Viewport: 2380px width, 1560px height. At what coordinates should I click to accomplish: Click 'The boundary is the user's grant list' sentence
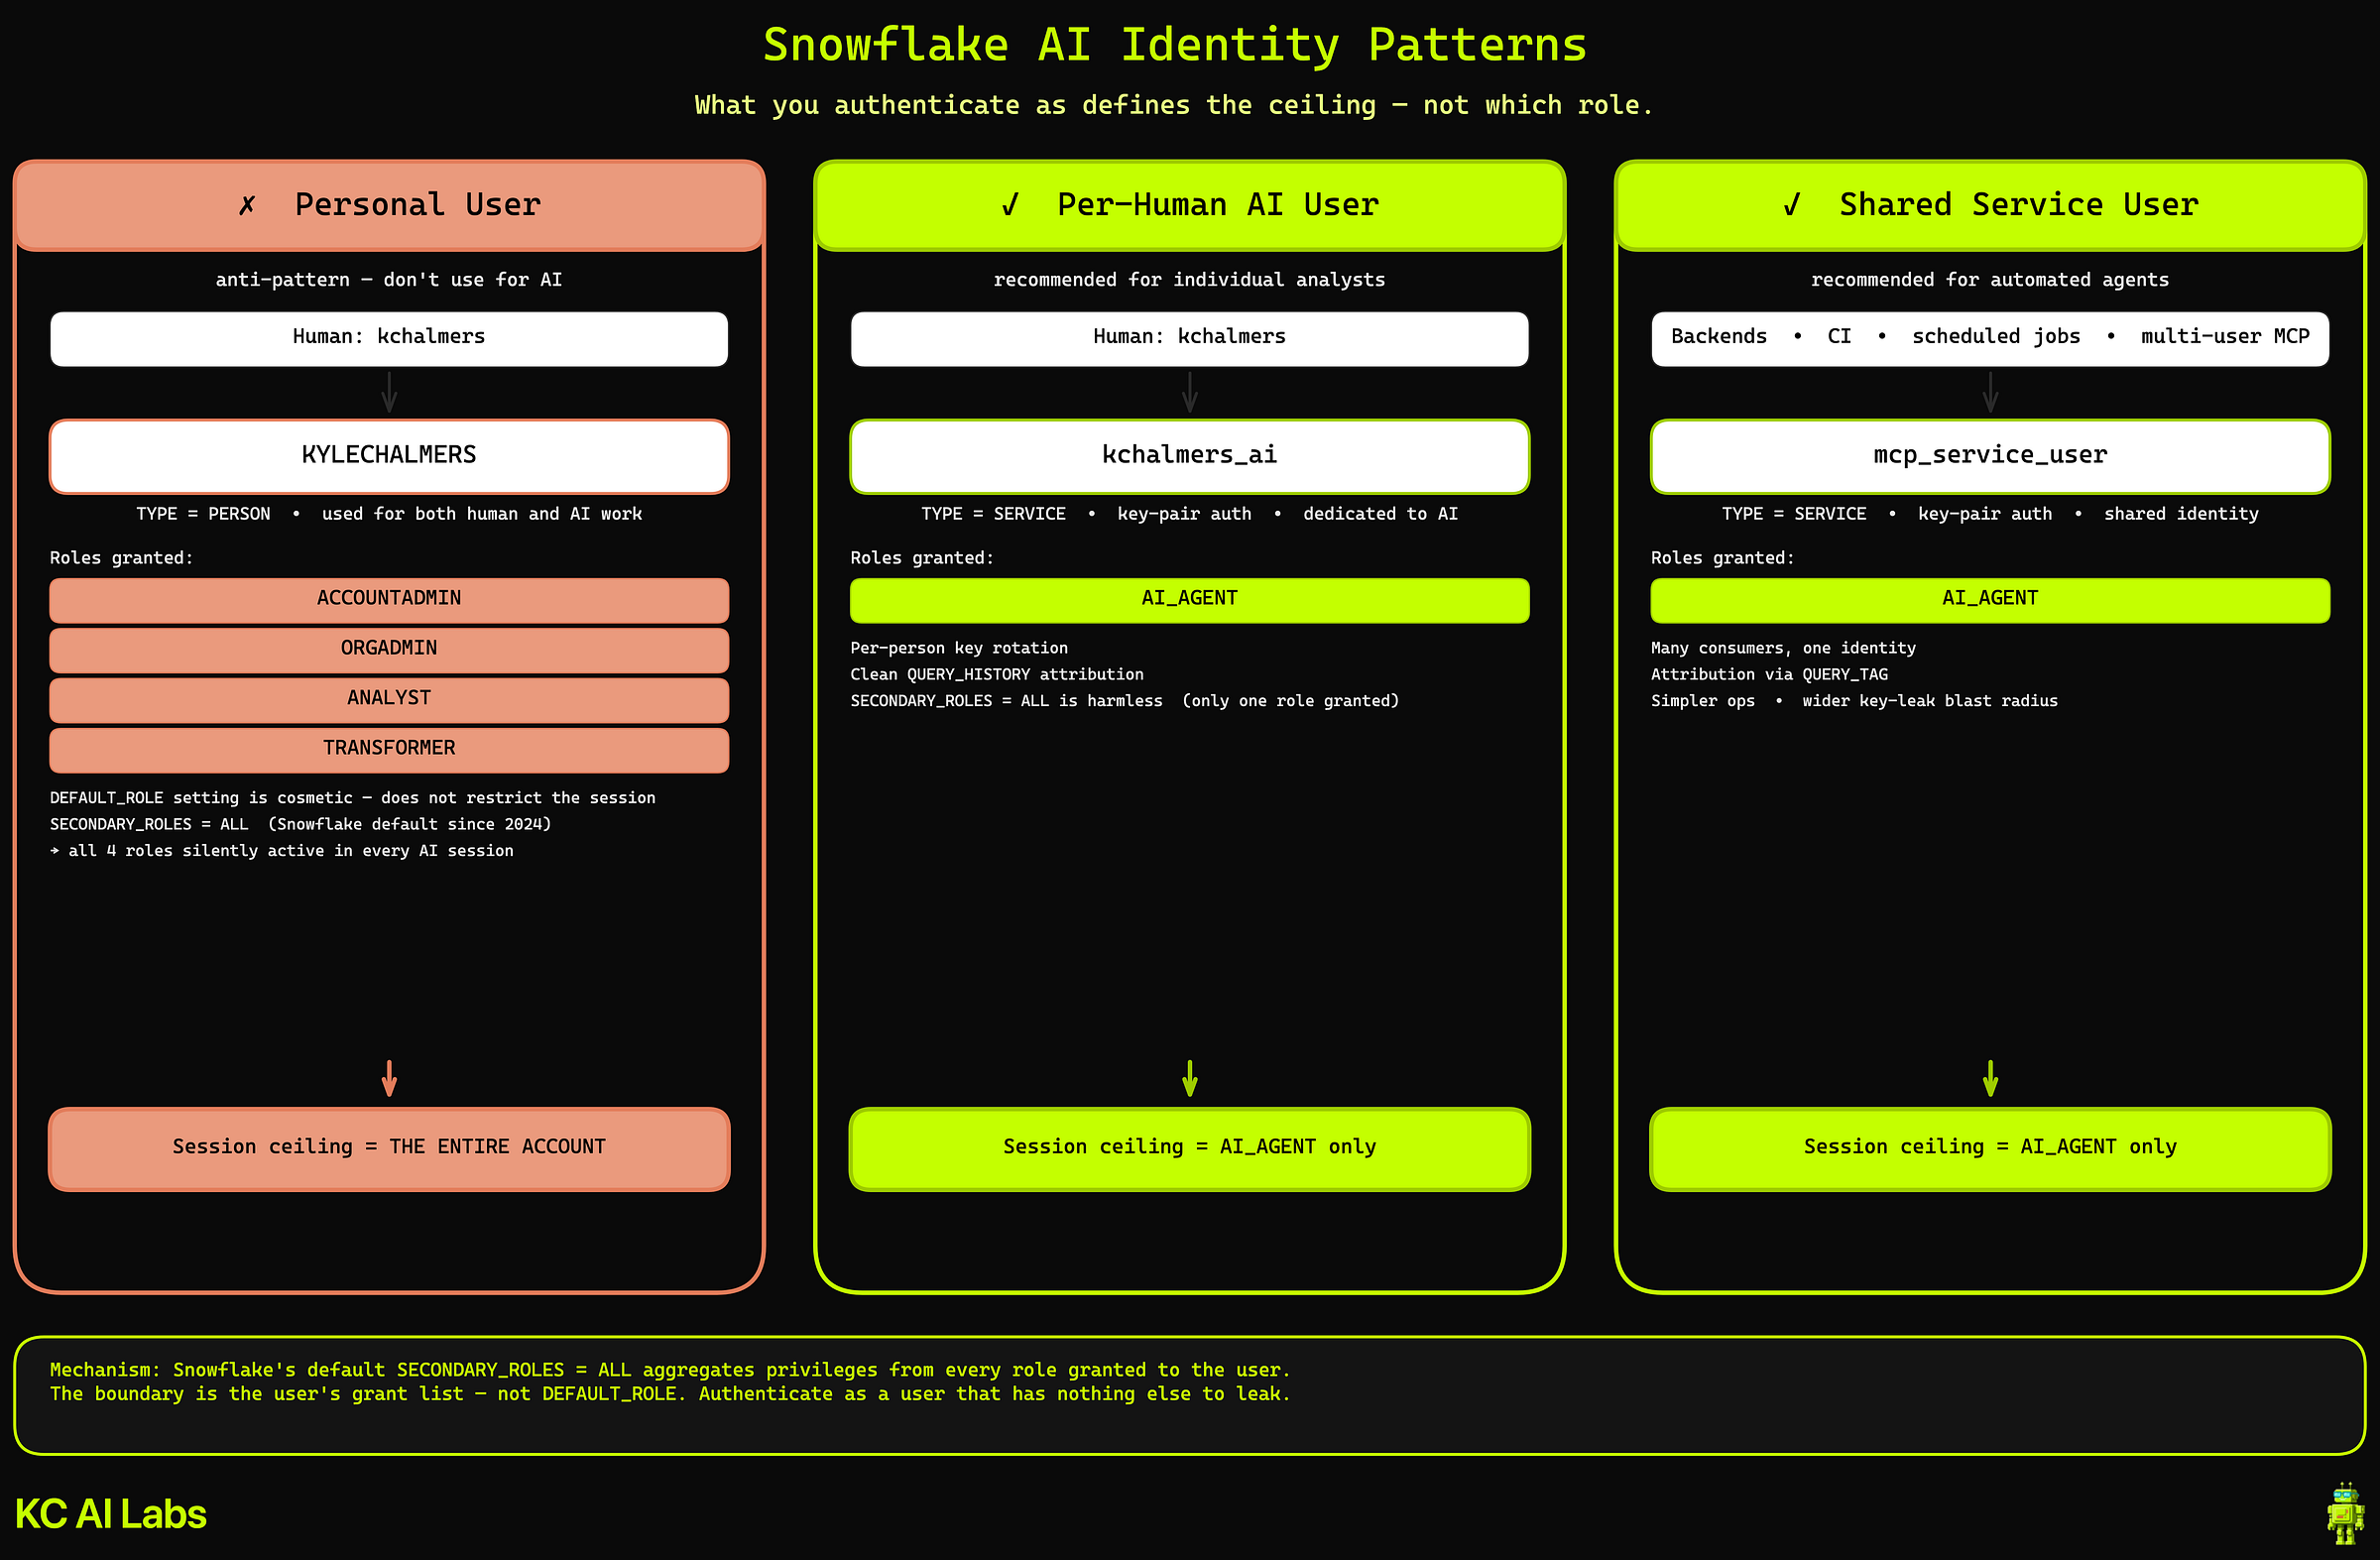(670, 1394)
